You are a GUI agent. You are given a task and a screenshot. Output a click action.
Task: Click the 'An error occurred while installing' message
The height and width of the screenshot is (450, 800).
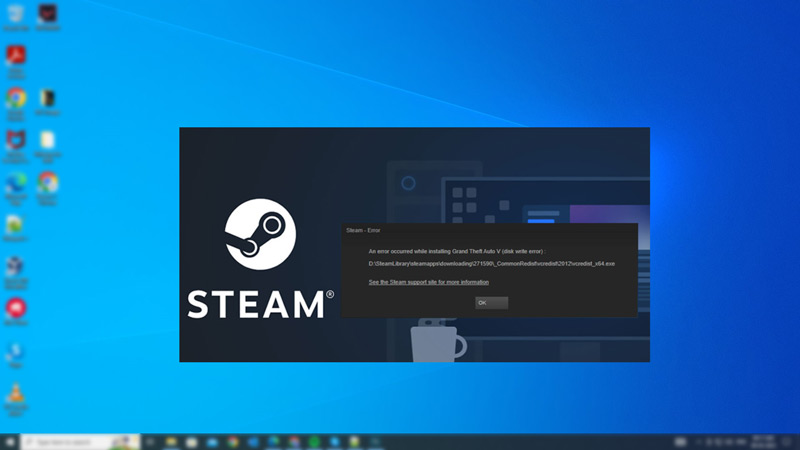coord(457,252)
